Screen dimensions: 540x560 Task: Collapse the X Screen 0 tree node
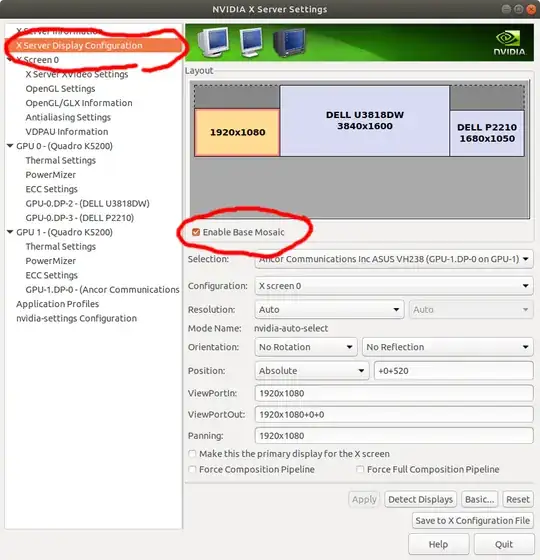click(x=10, y=60)
